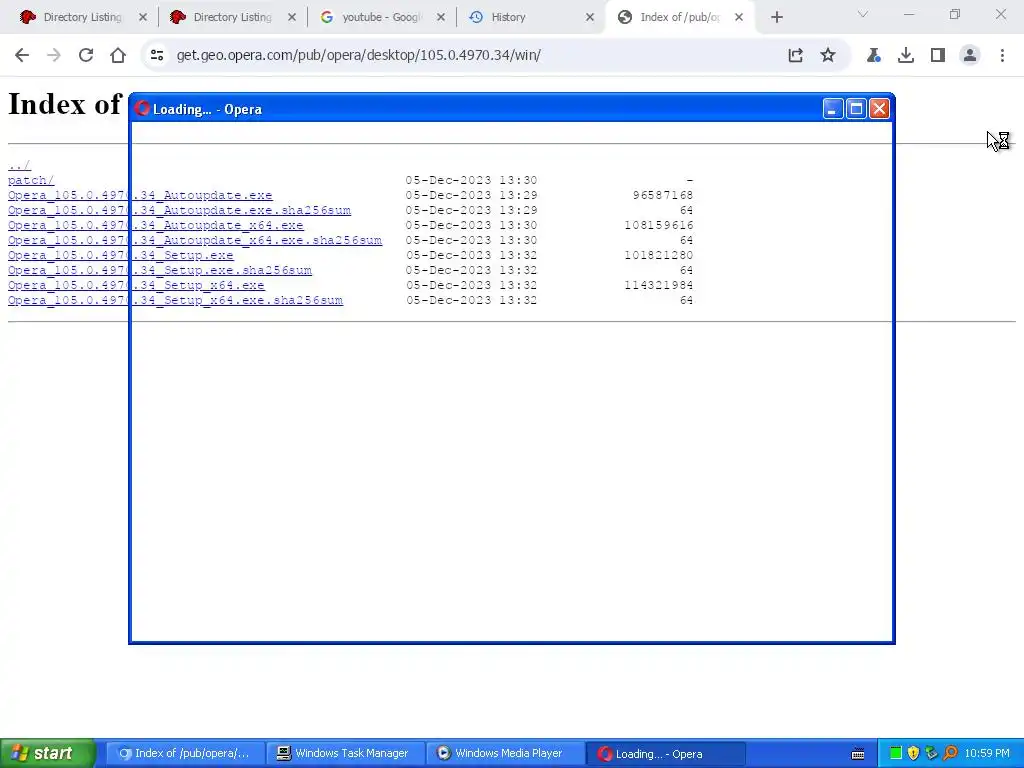Download Opera_105.0.4970.34_Setup_x64.exe.sha256sum link
The height and width of the screenshot is (768, 1024).
[x=176, y=300]
